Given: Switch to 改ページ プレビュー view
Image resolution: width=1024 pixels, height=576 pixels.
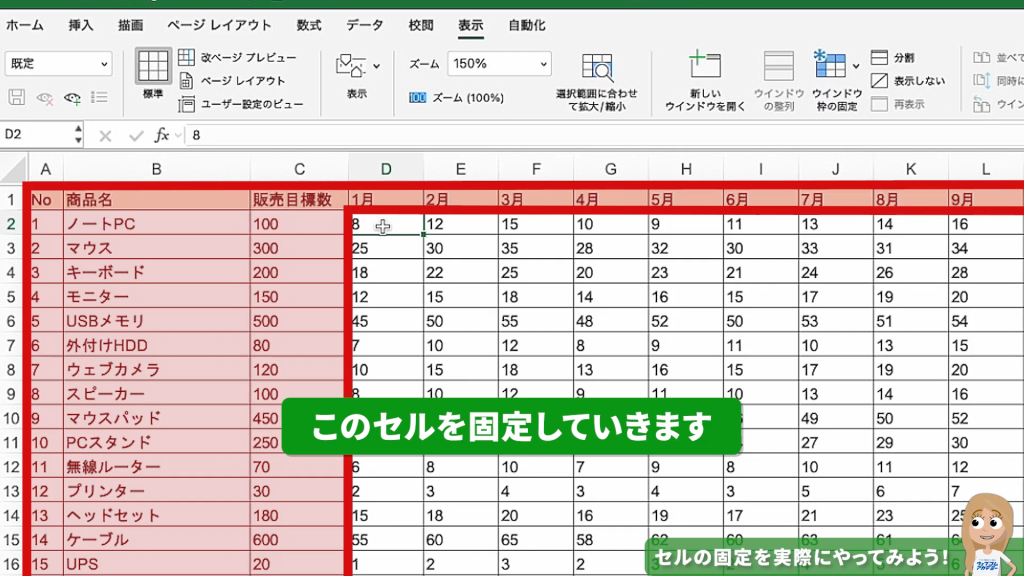Looking at the screenshot, I should pos(237,57).
